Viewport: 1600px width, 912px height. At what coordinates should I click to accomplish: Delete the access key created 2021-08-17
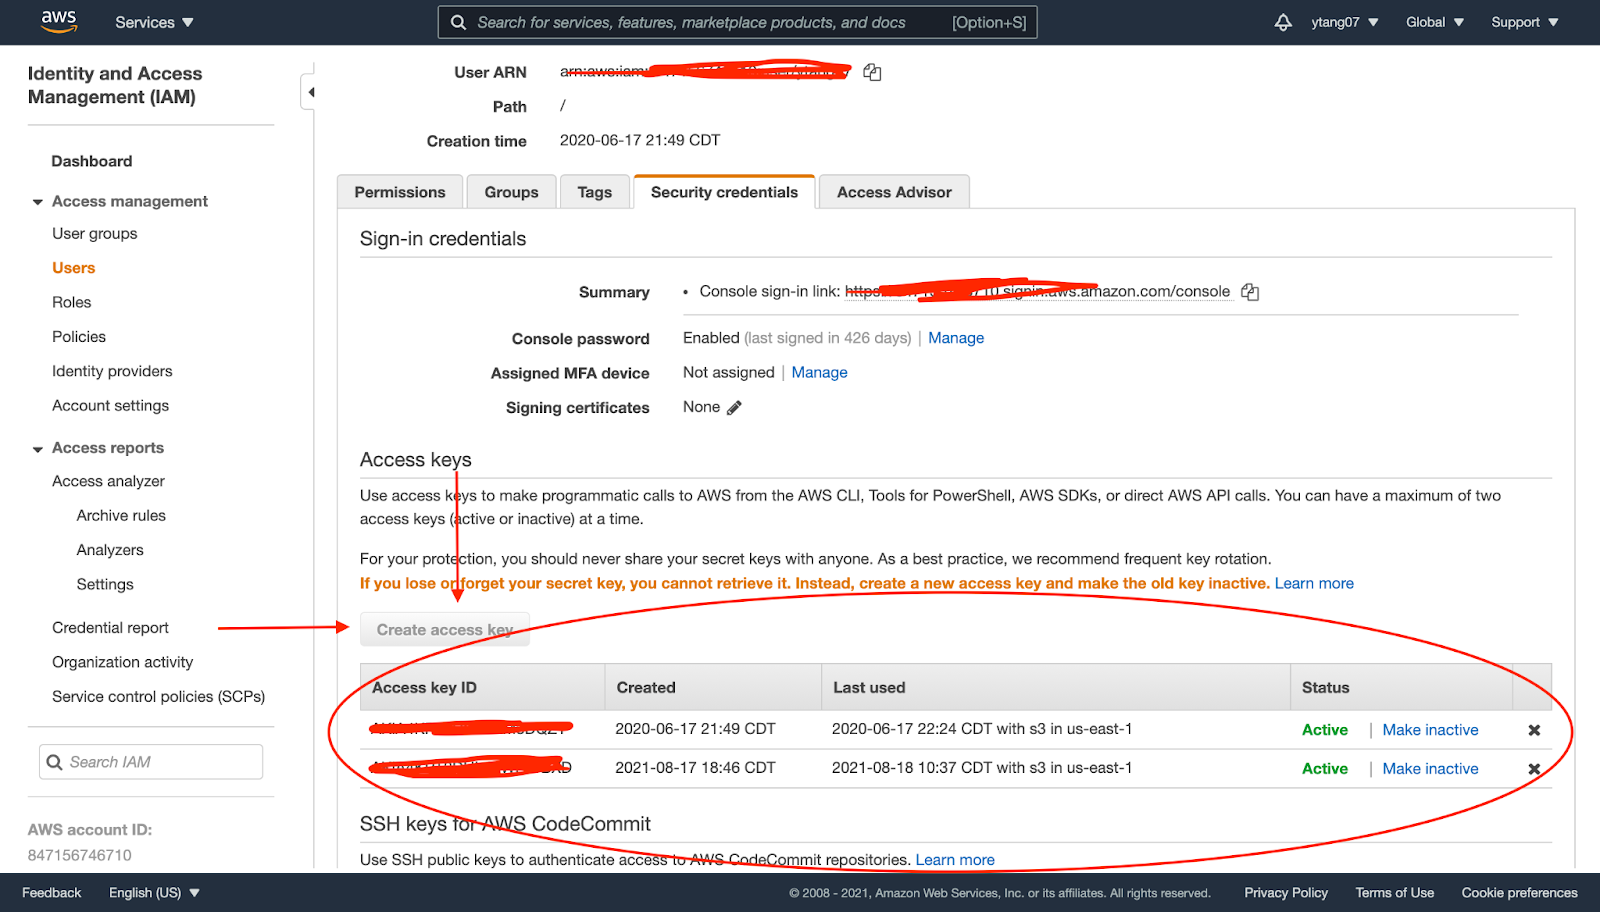coord(1534,769)
